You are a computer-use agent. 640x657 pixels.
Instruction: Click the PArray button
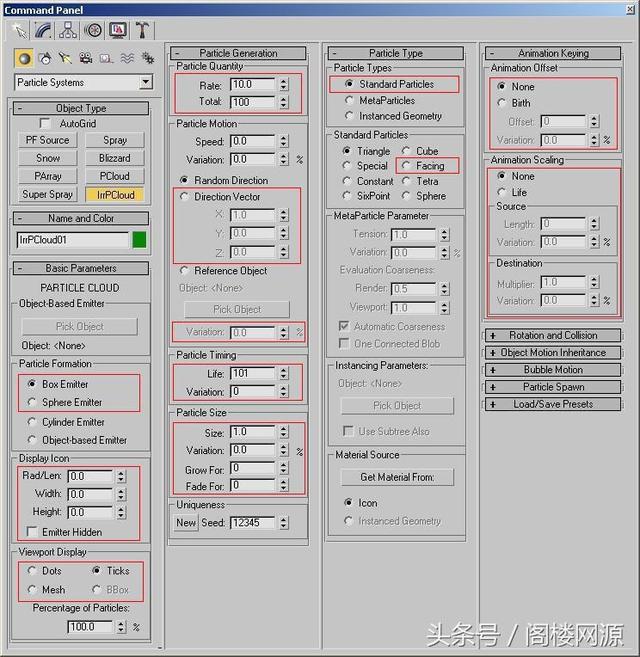point(48,176)
